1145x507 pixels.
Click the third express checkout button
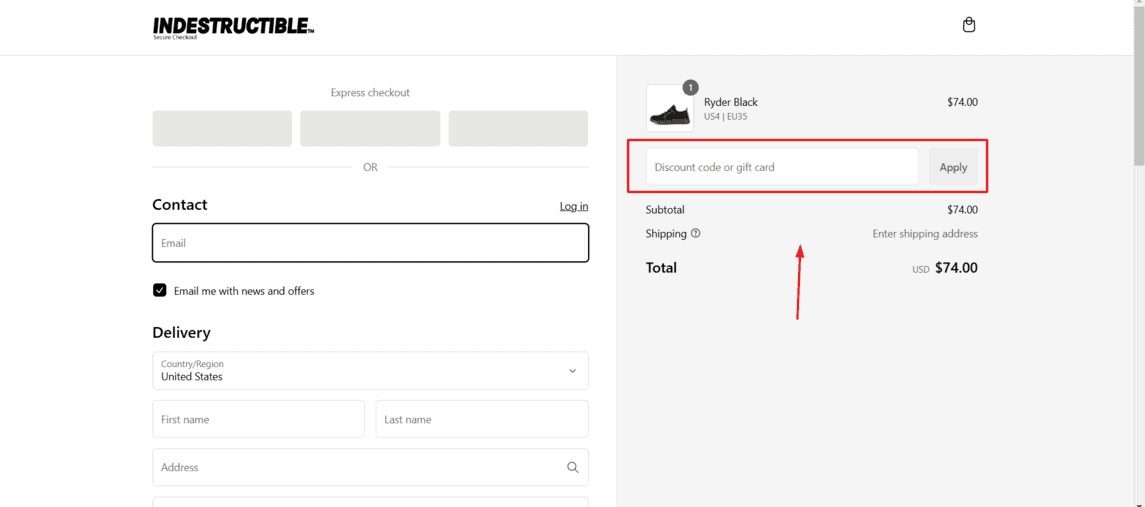pyautogui.click(x=518, y=129)
